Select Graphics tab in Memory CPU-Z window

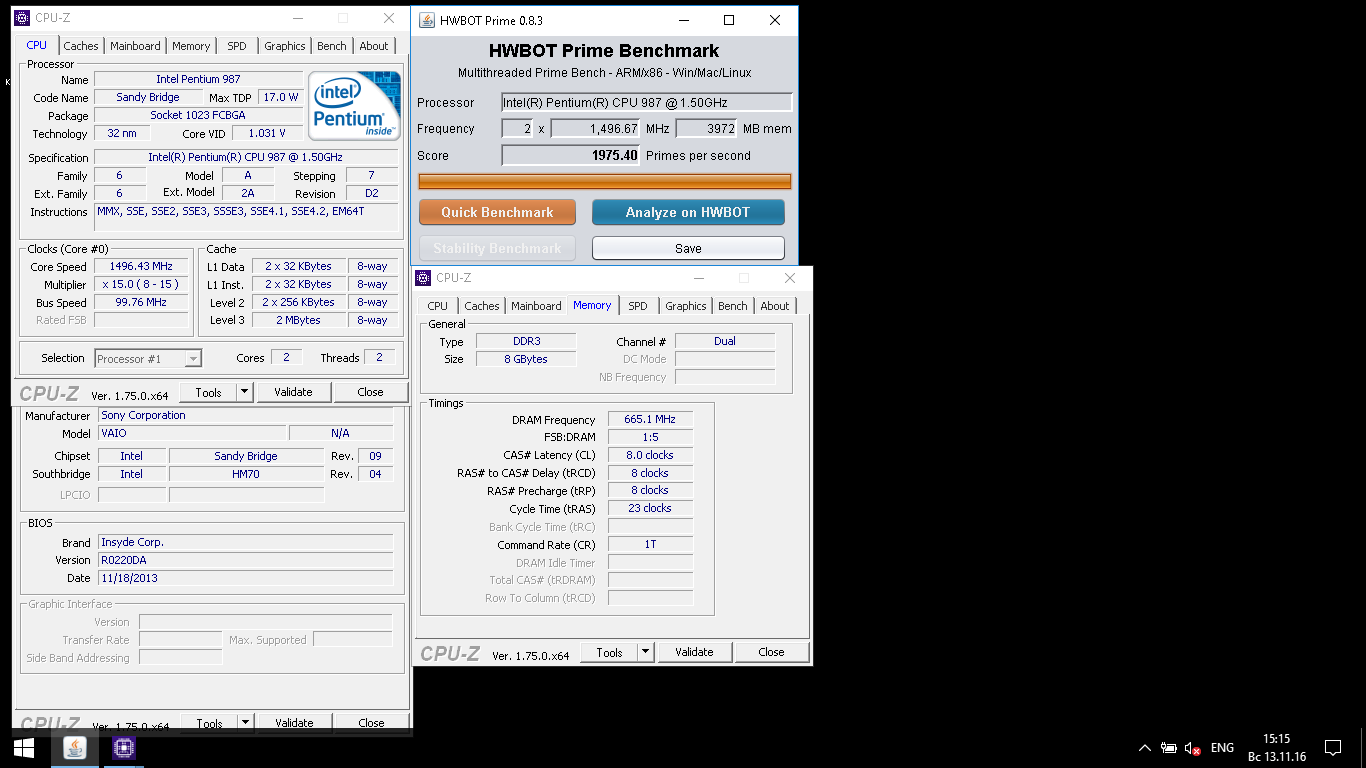tap(686, 306)
